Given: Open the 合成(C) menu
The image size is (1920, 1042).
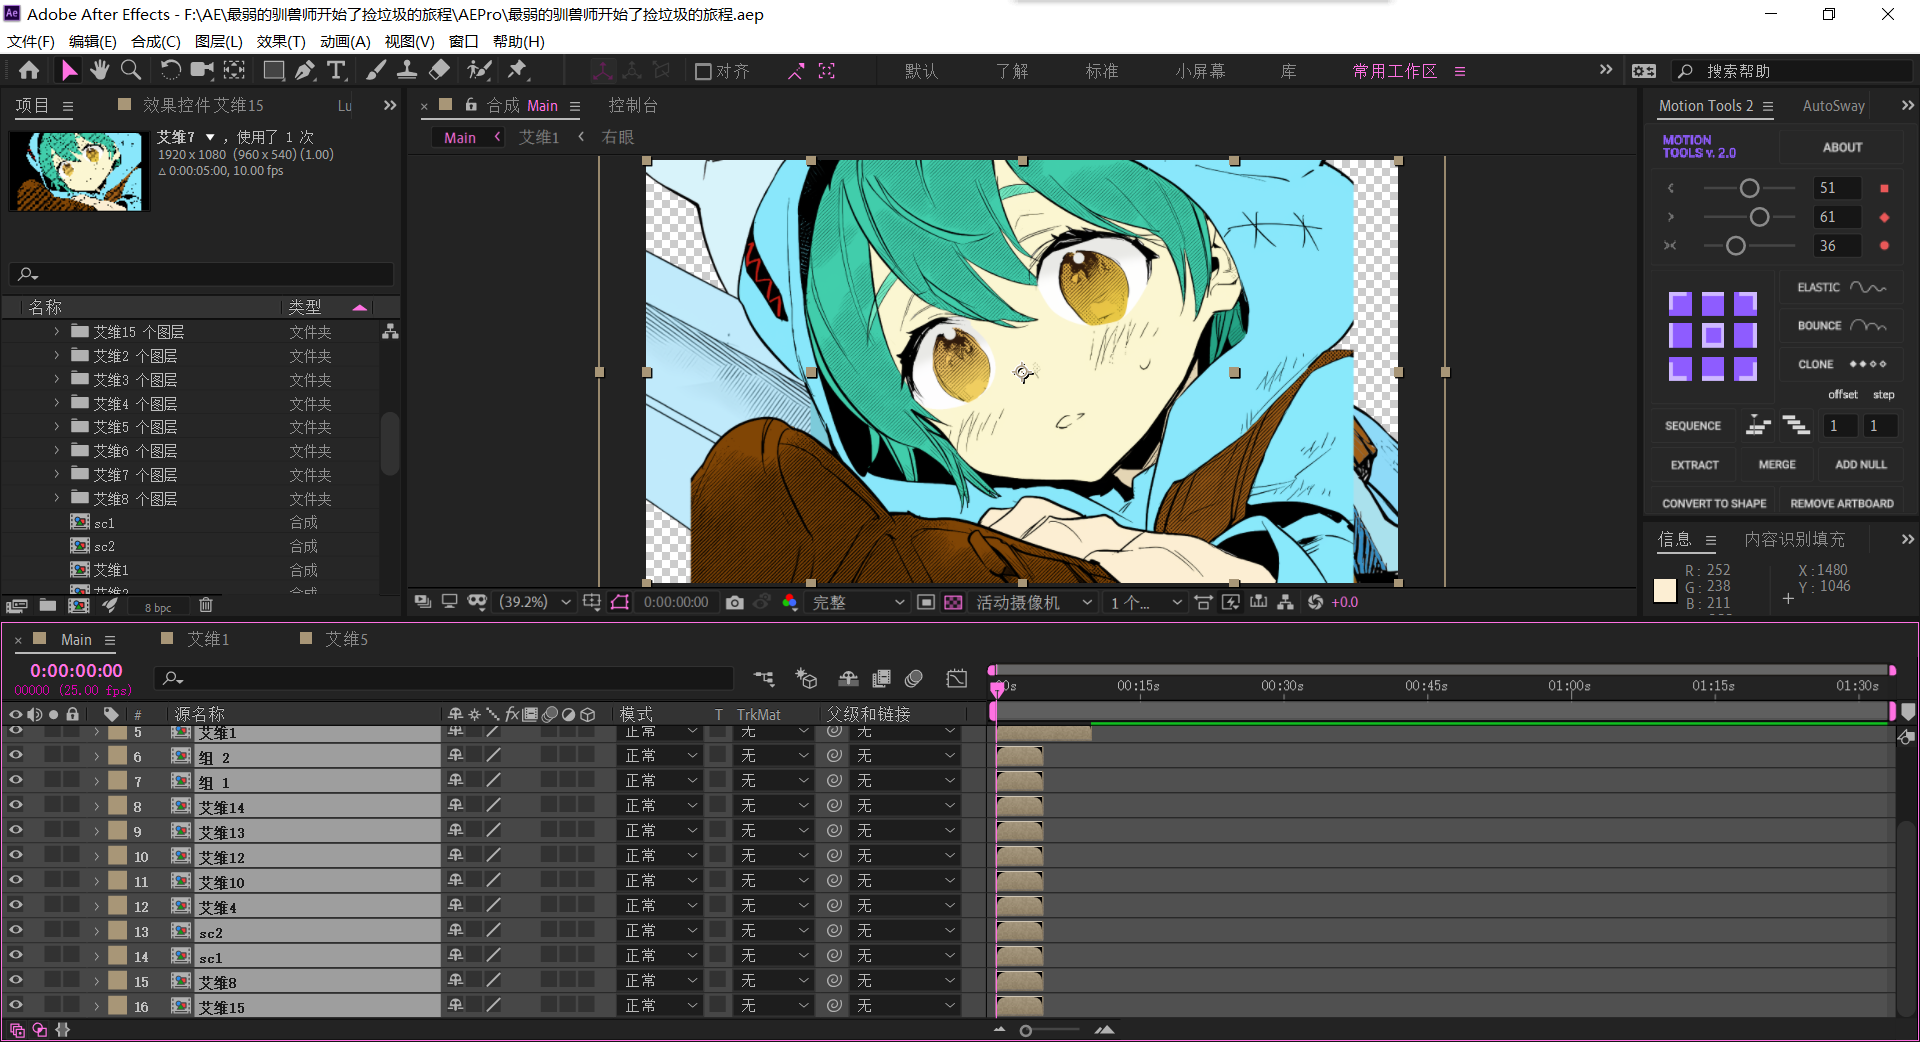Looking at the screenshot, I should [x=155, y=41].
